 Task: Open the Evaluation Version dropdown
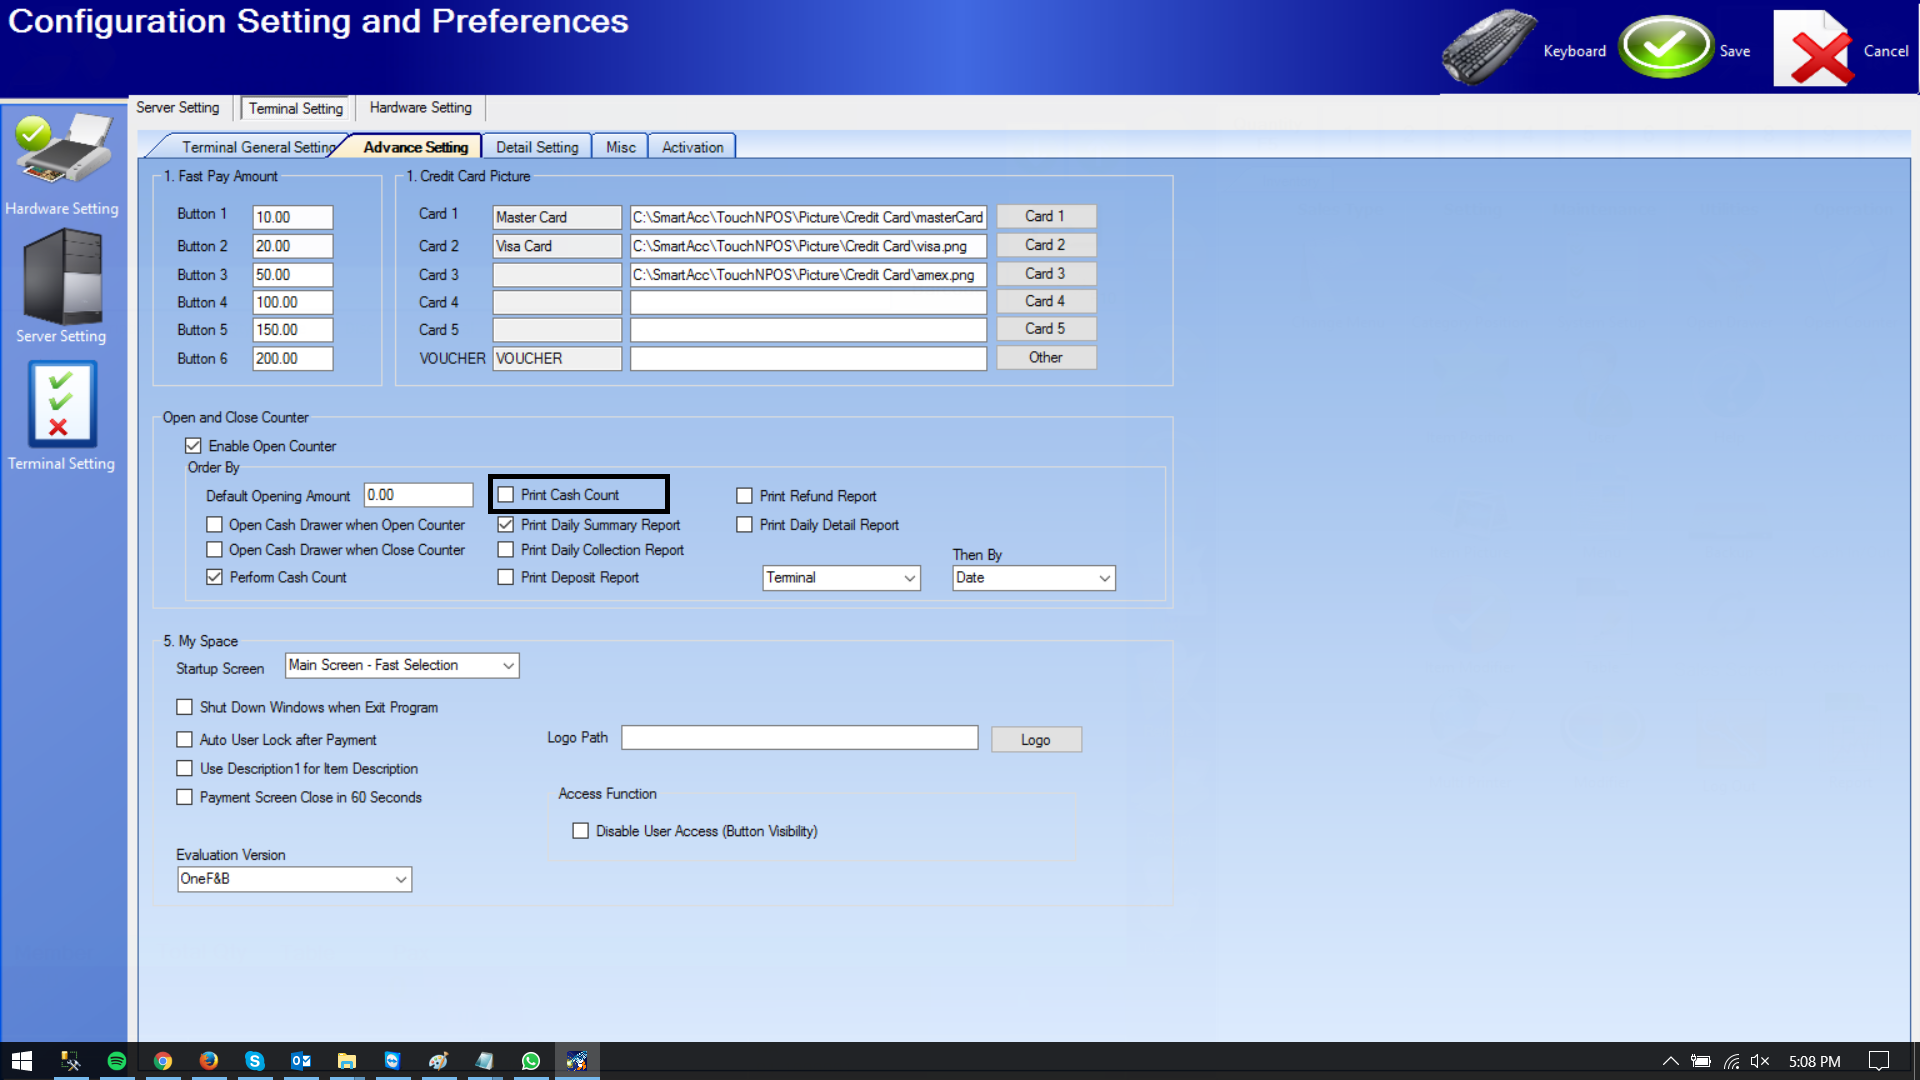(400, 880)
